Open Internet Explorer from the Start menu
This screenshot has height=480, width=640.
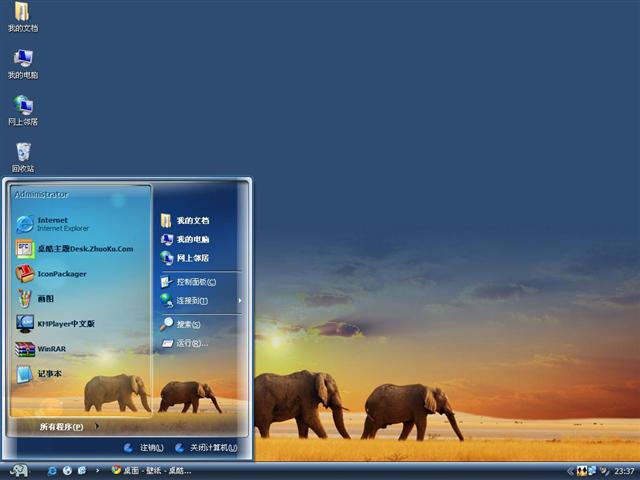(52, 223)
